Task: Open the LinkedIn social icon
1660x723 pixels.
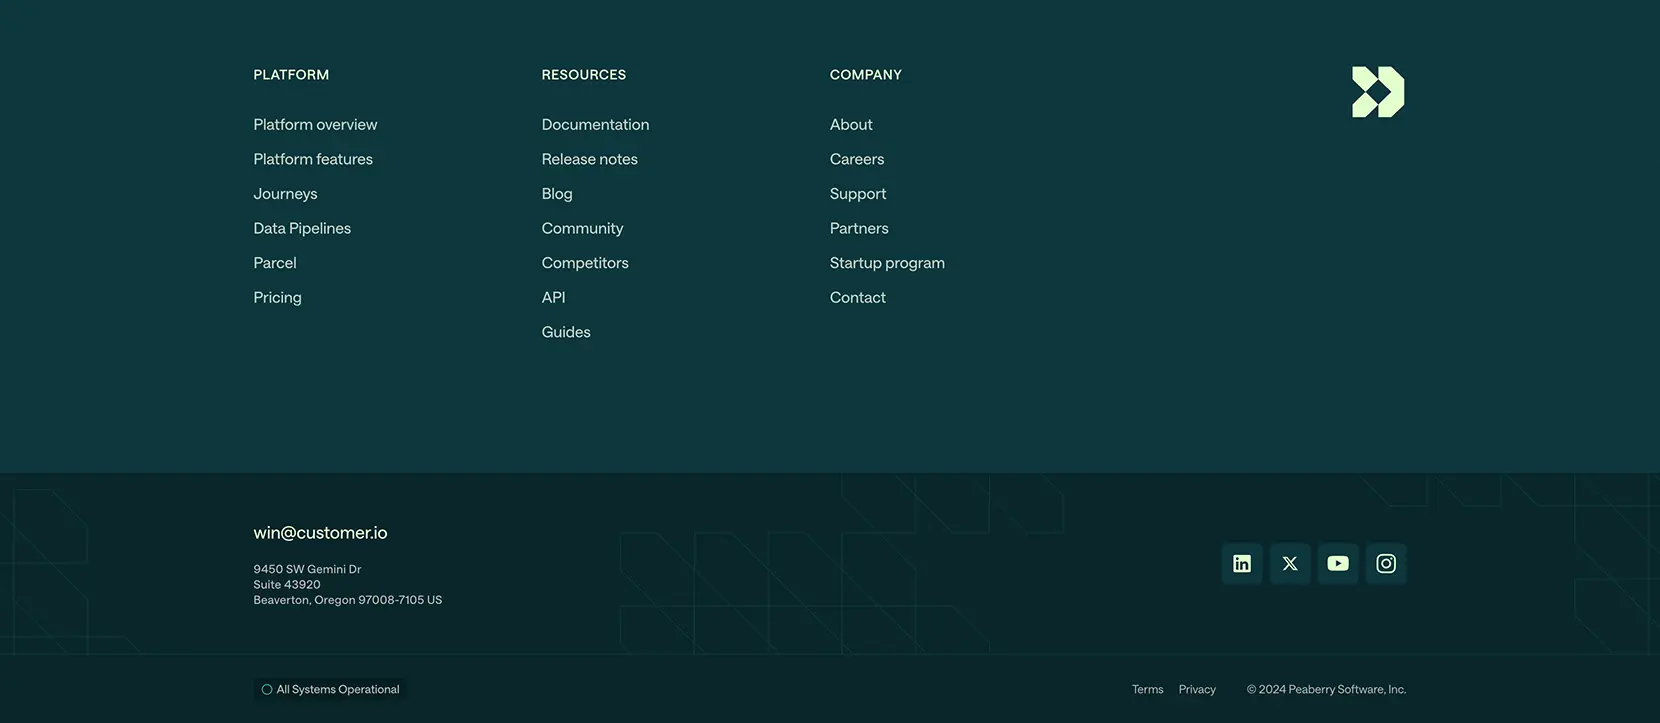Action: 1242,564
